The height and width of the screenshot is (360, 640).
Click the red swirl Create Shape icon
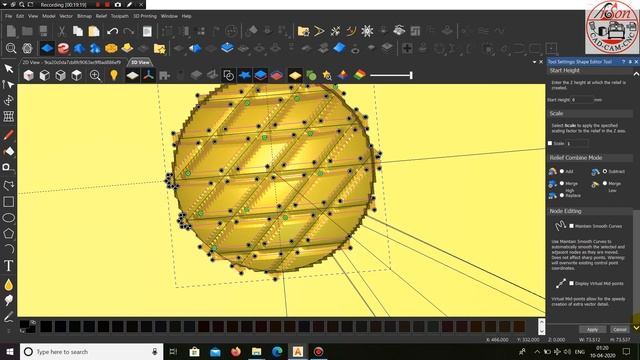pyautogui.click(x=63, y=49)
